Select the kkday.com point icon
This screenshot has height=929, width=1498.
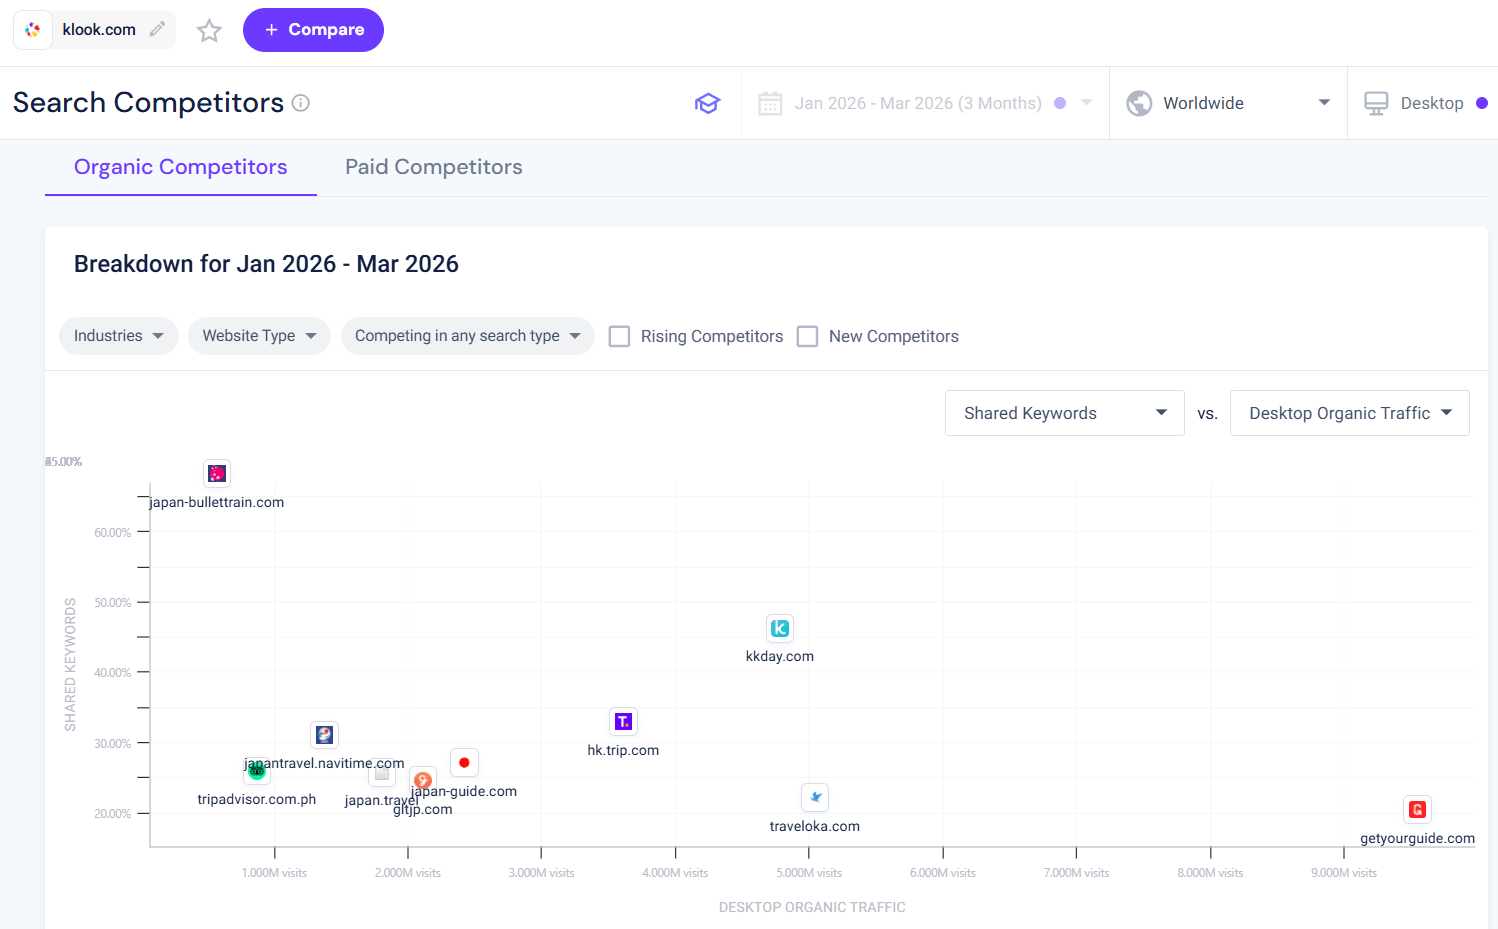point(780,628)
